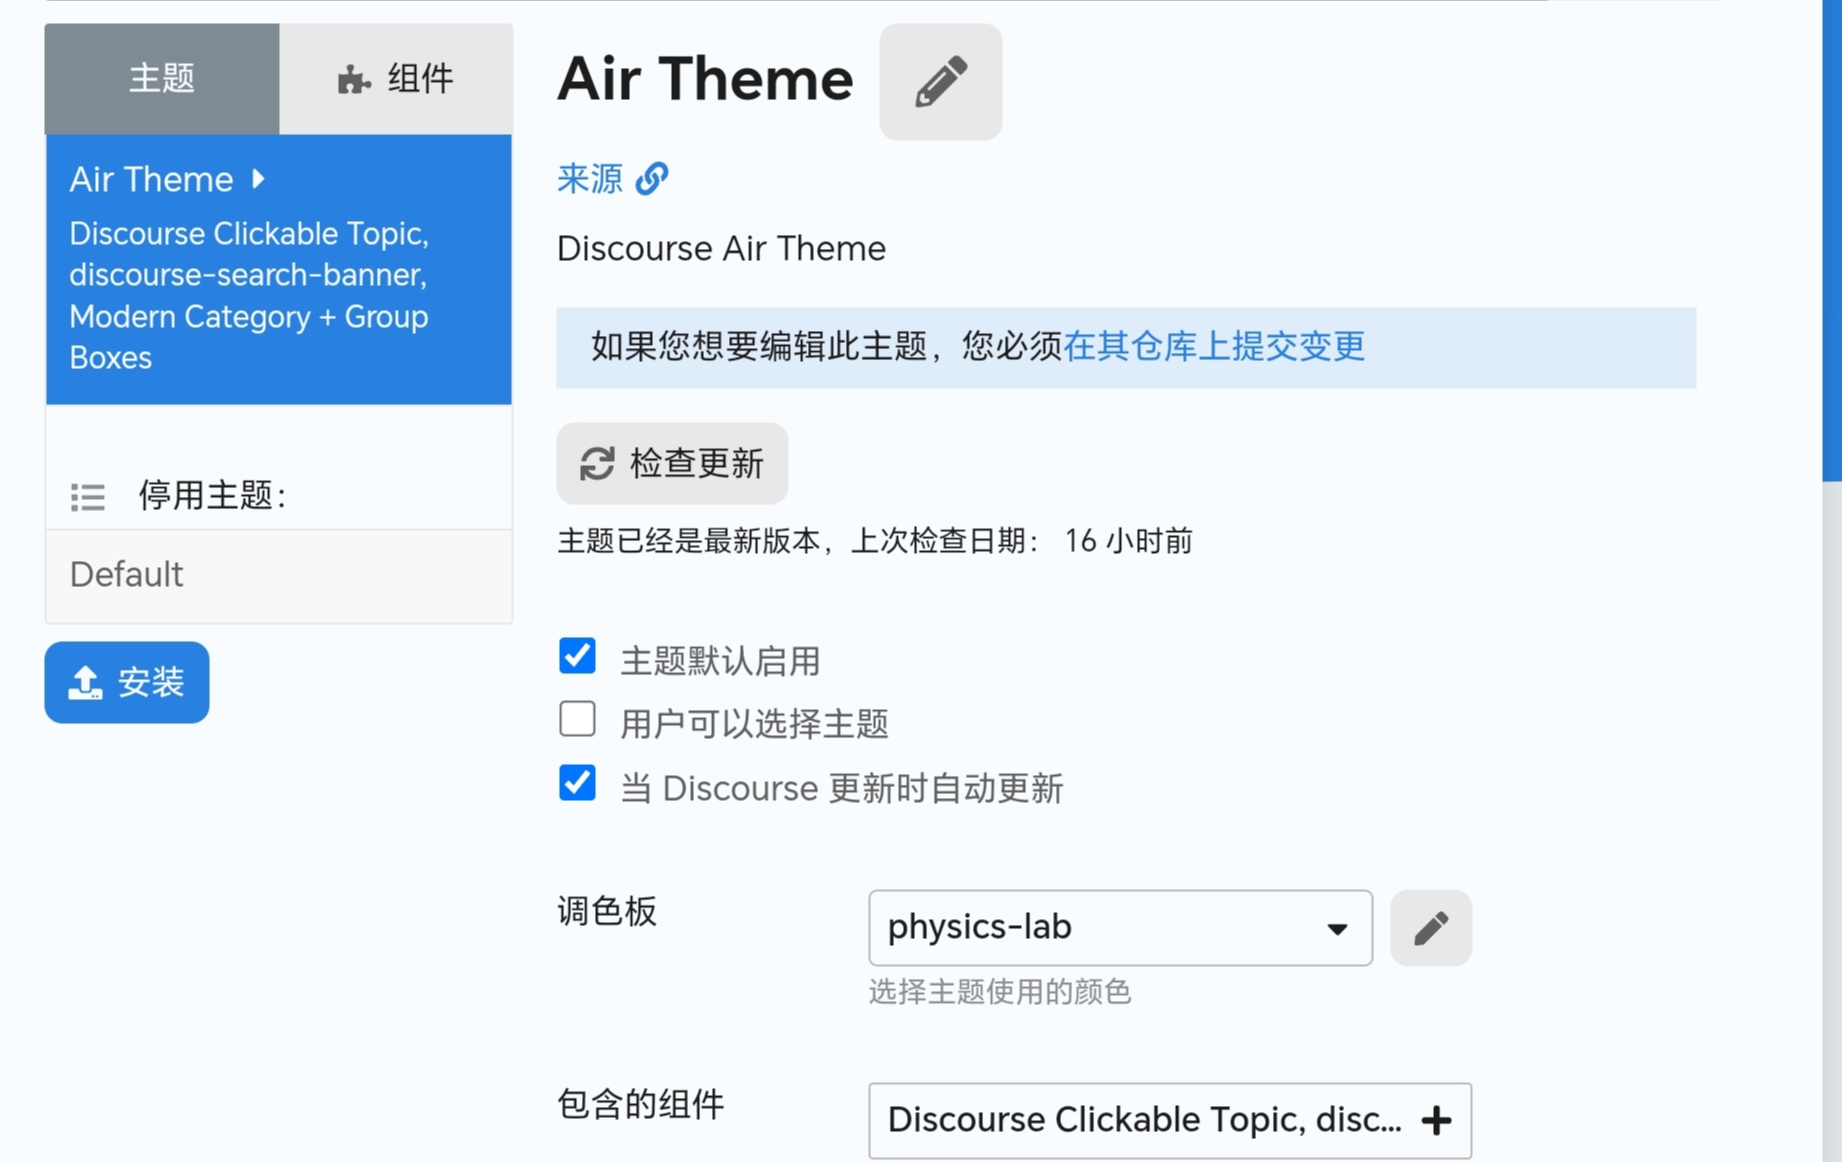Click the pencil icon beside Air Theme title
The height and width of the screenshot is (1162, 1842).
coord(940,82)
